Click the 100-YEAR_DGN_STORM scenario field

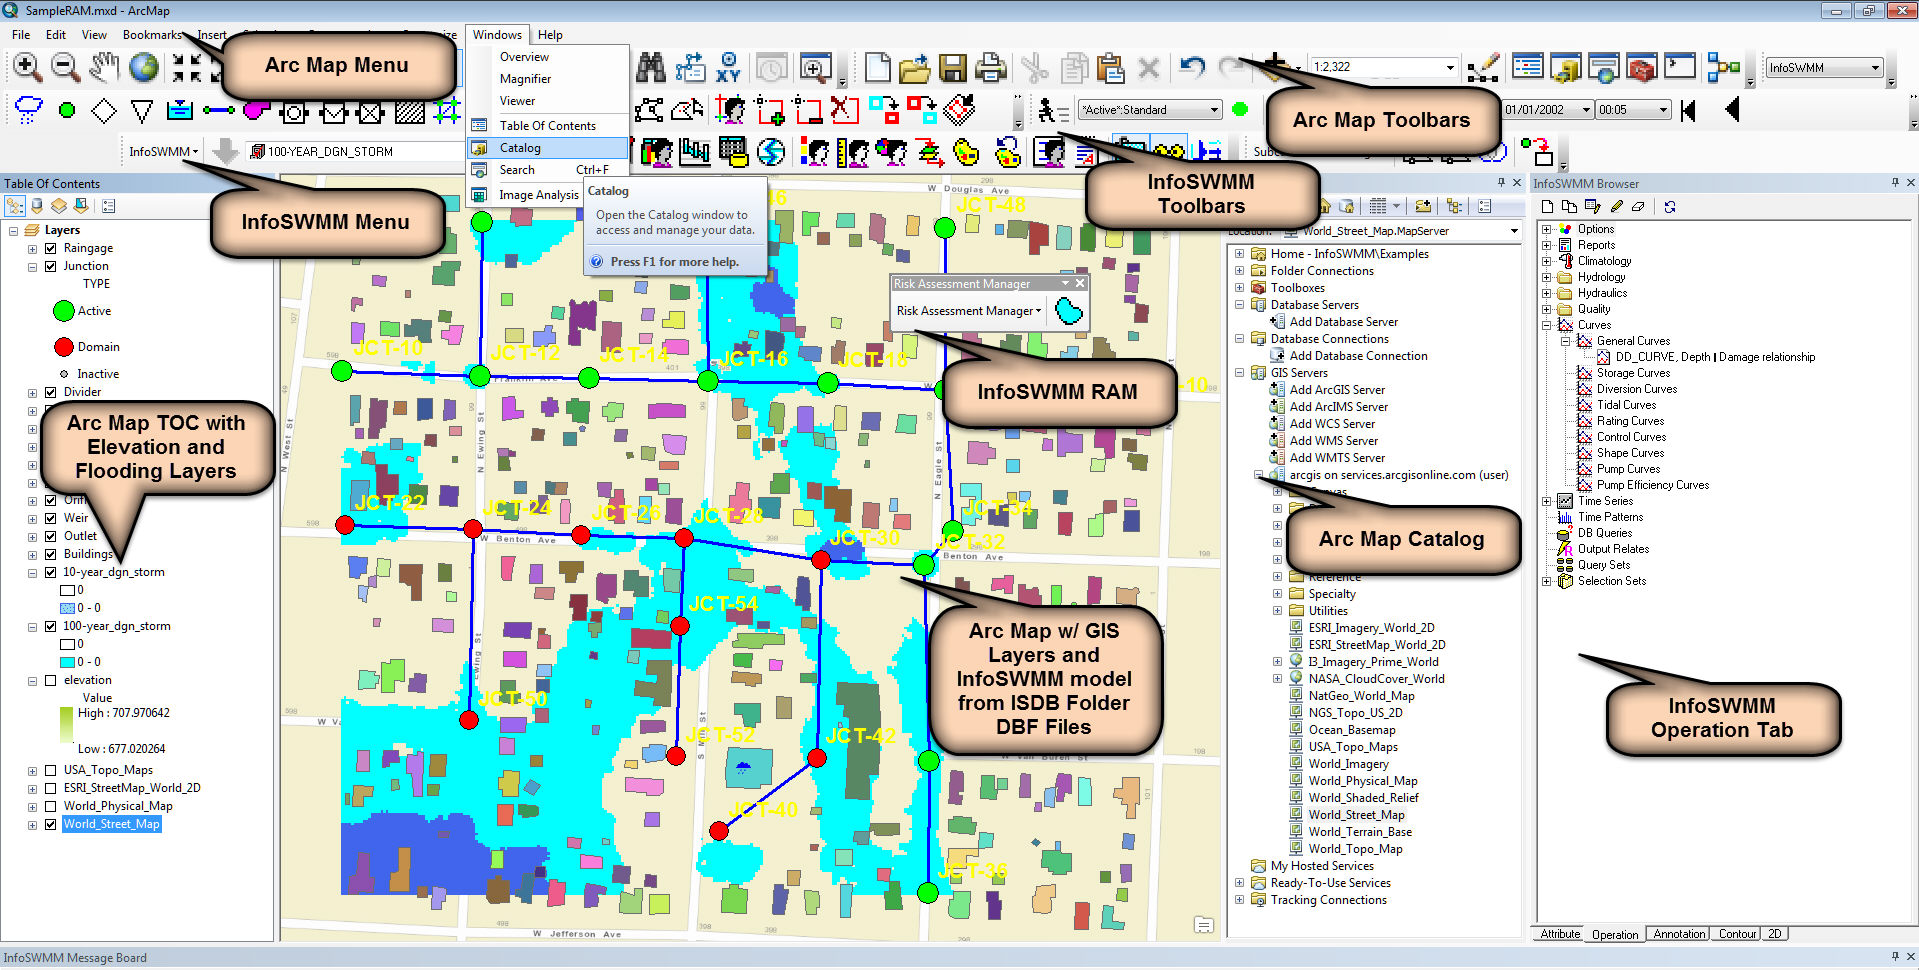click(355, 152)
